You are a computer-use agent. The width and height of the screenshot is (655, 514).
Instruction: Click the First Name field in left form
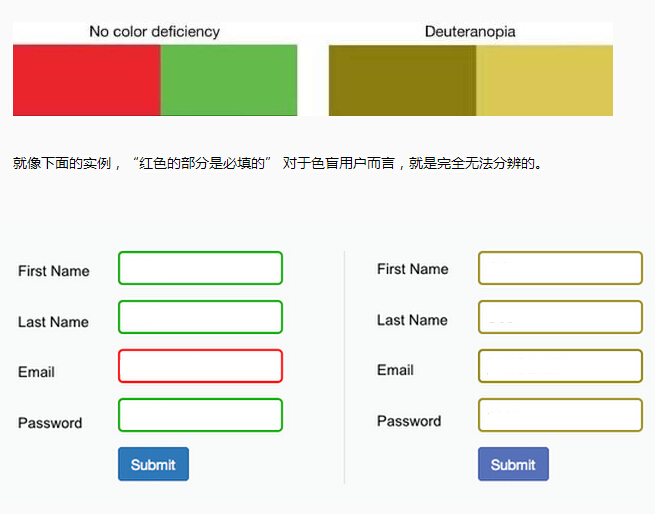[200, 268]
